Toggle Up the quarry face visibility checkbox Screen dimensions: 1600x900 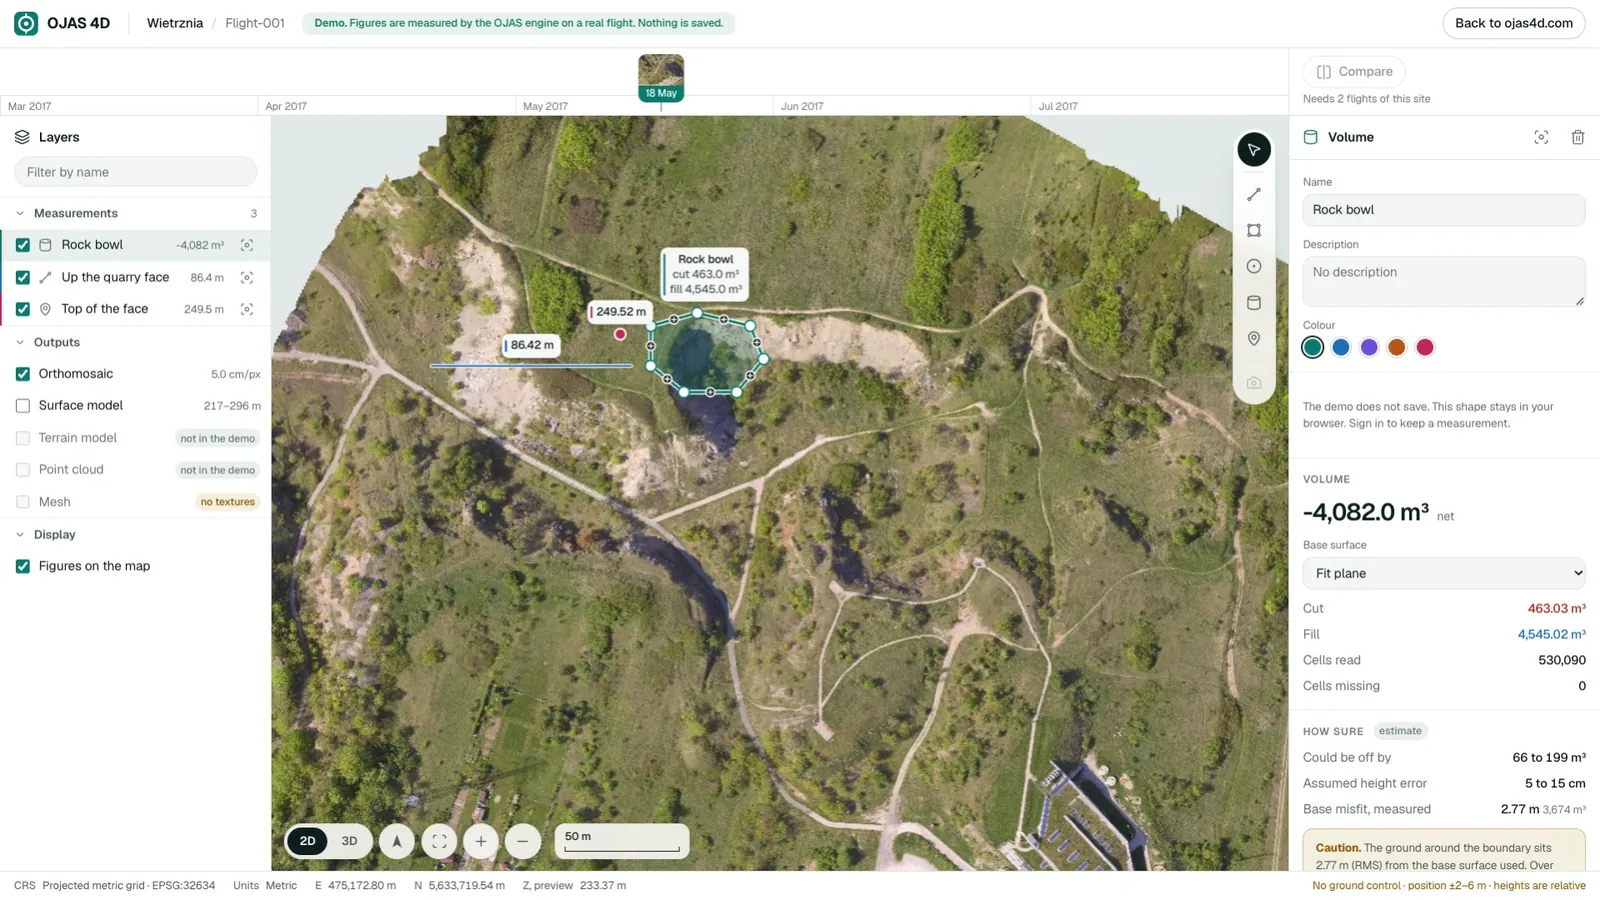[x=23, y=277]
